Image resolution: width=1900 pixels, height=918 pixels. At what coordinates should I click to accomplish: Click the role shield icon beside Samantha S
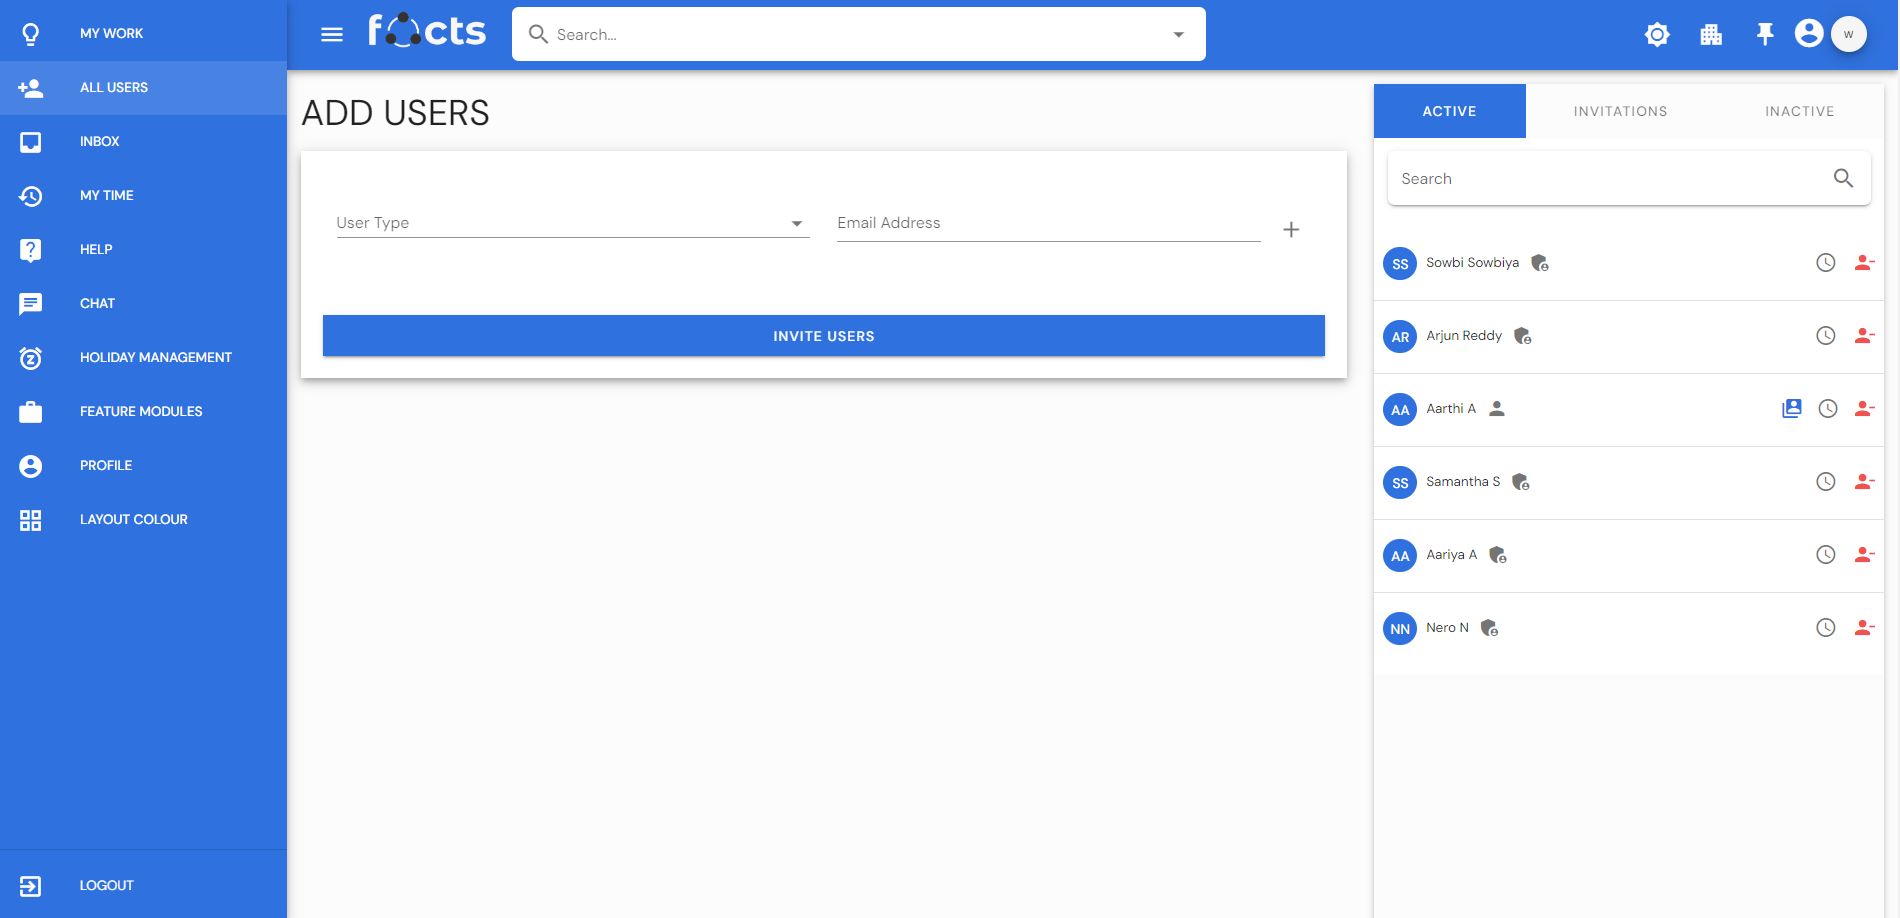1521,482
